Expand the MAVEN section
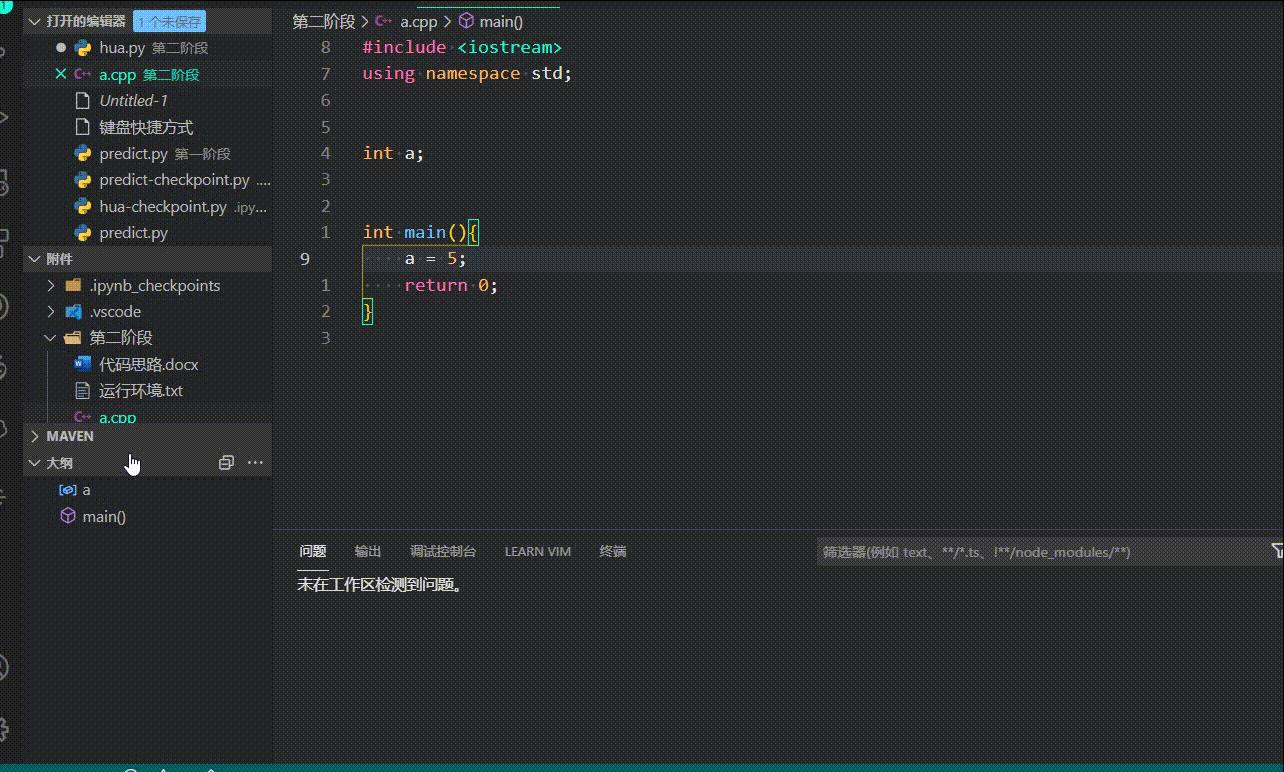1284x772 pixels. [x=35, y=436]
